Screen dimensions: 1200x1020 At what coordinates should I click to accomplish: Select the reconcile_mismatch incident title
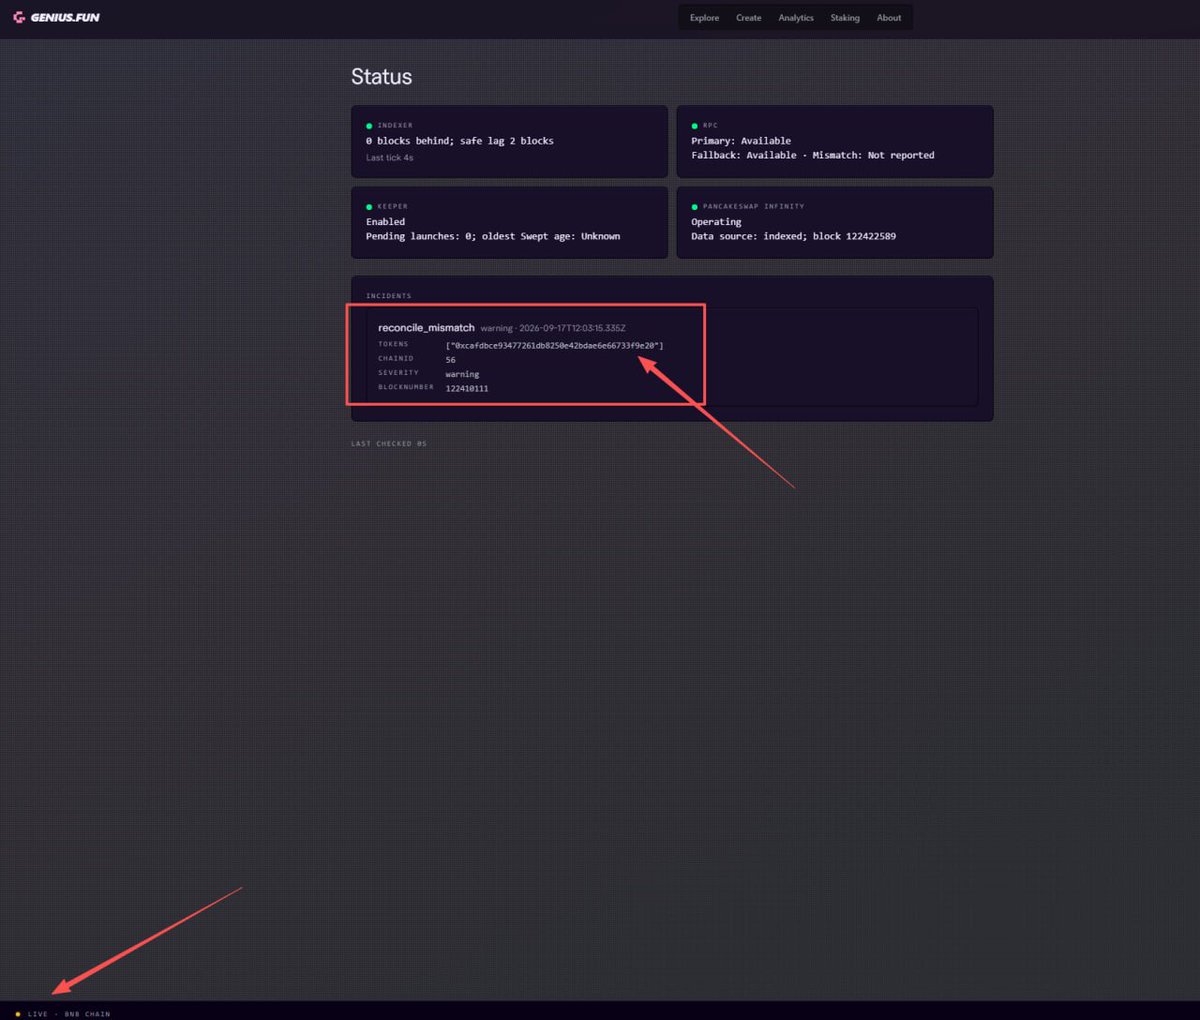[426, 328]
